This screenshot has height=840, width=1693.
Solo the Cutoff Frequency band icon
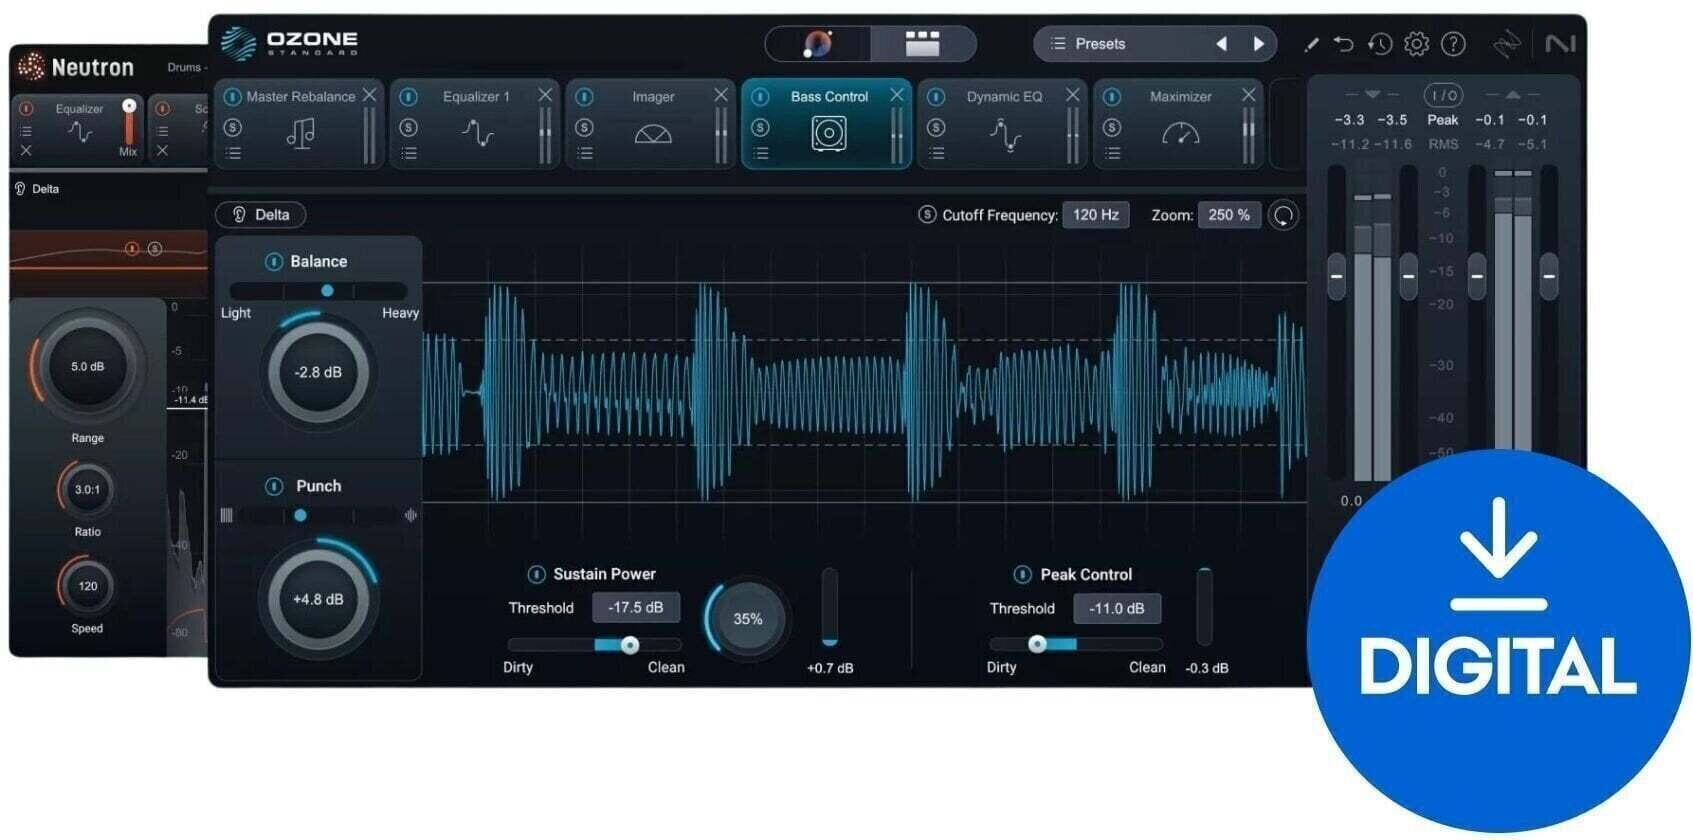tap(927, 215)
